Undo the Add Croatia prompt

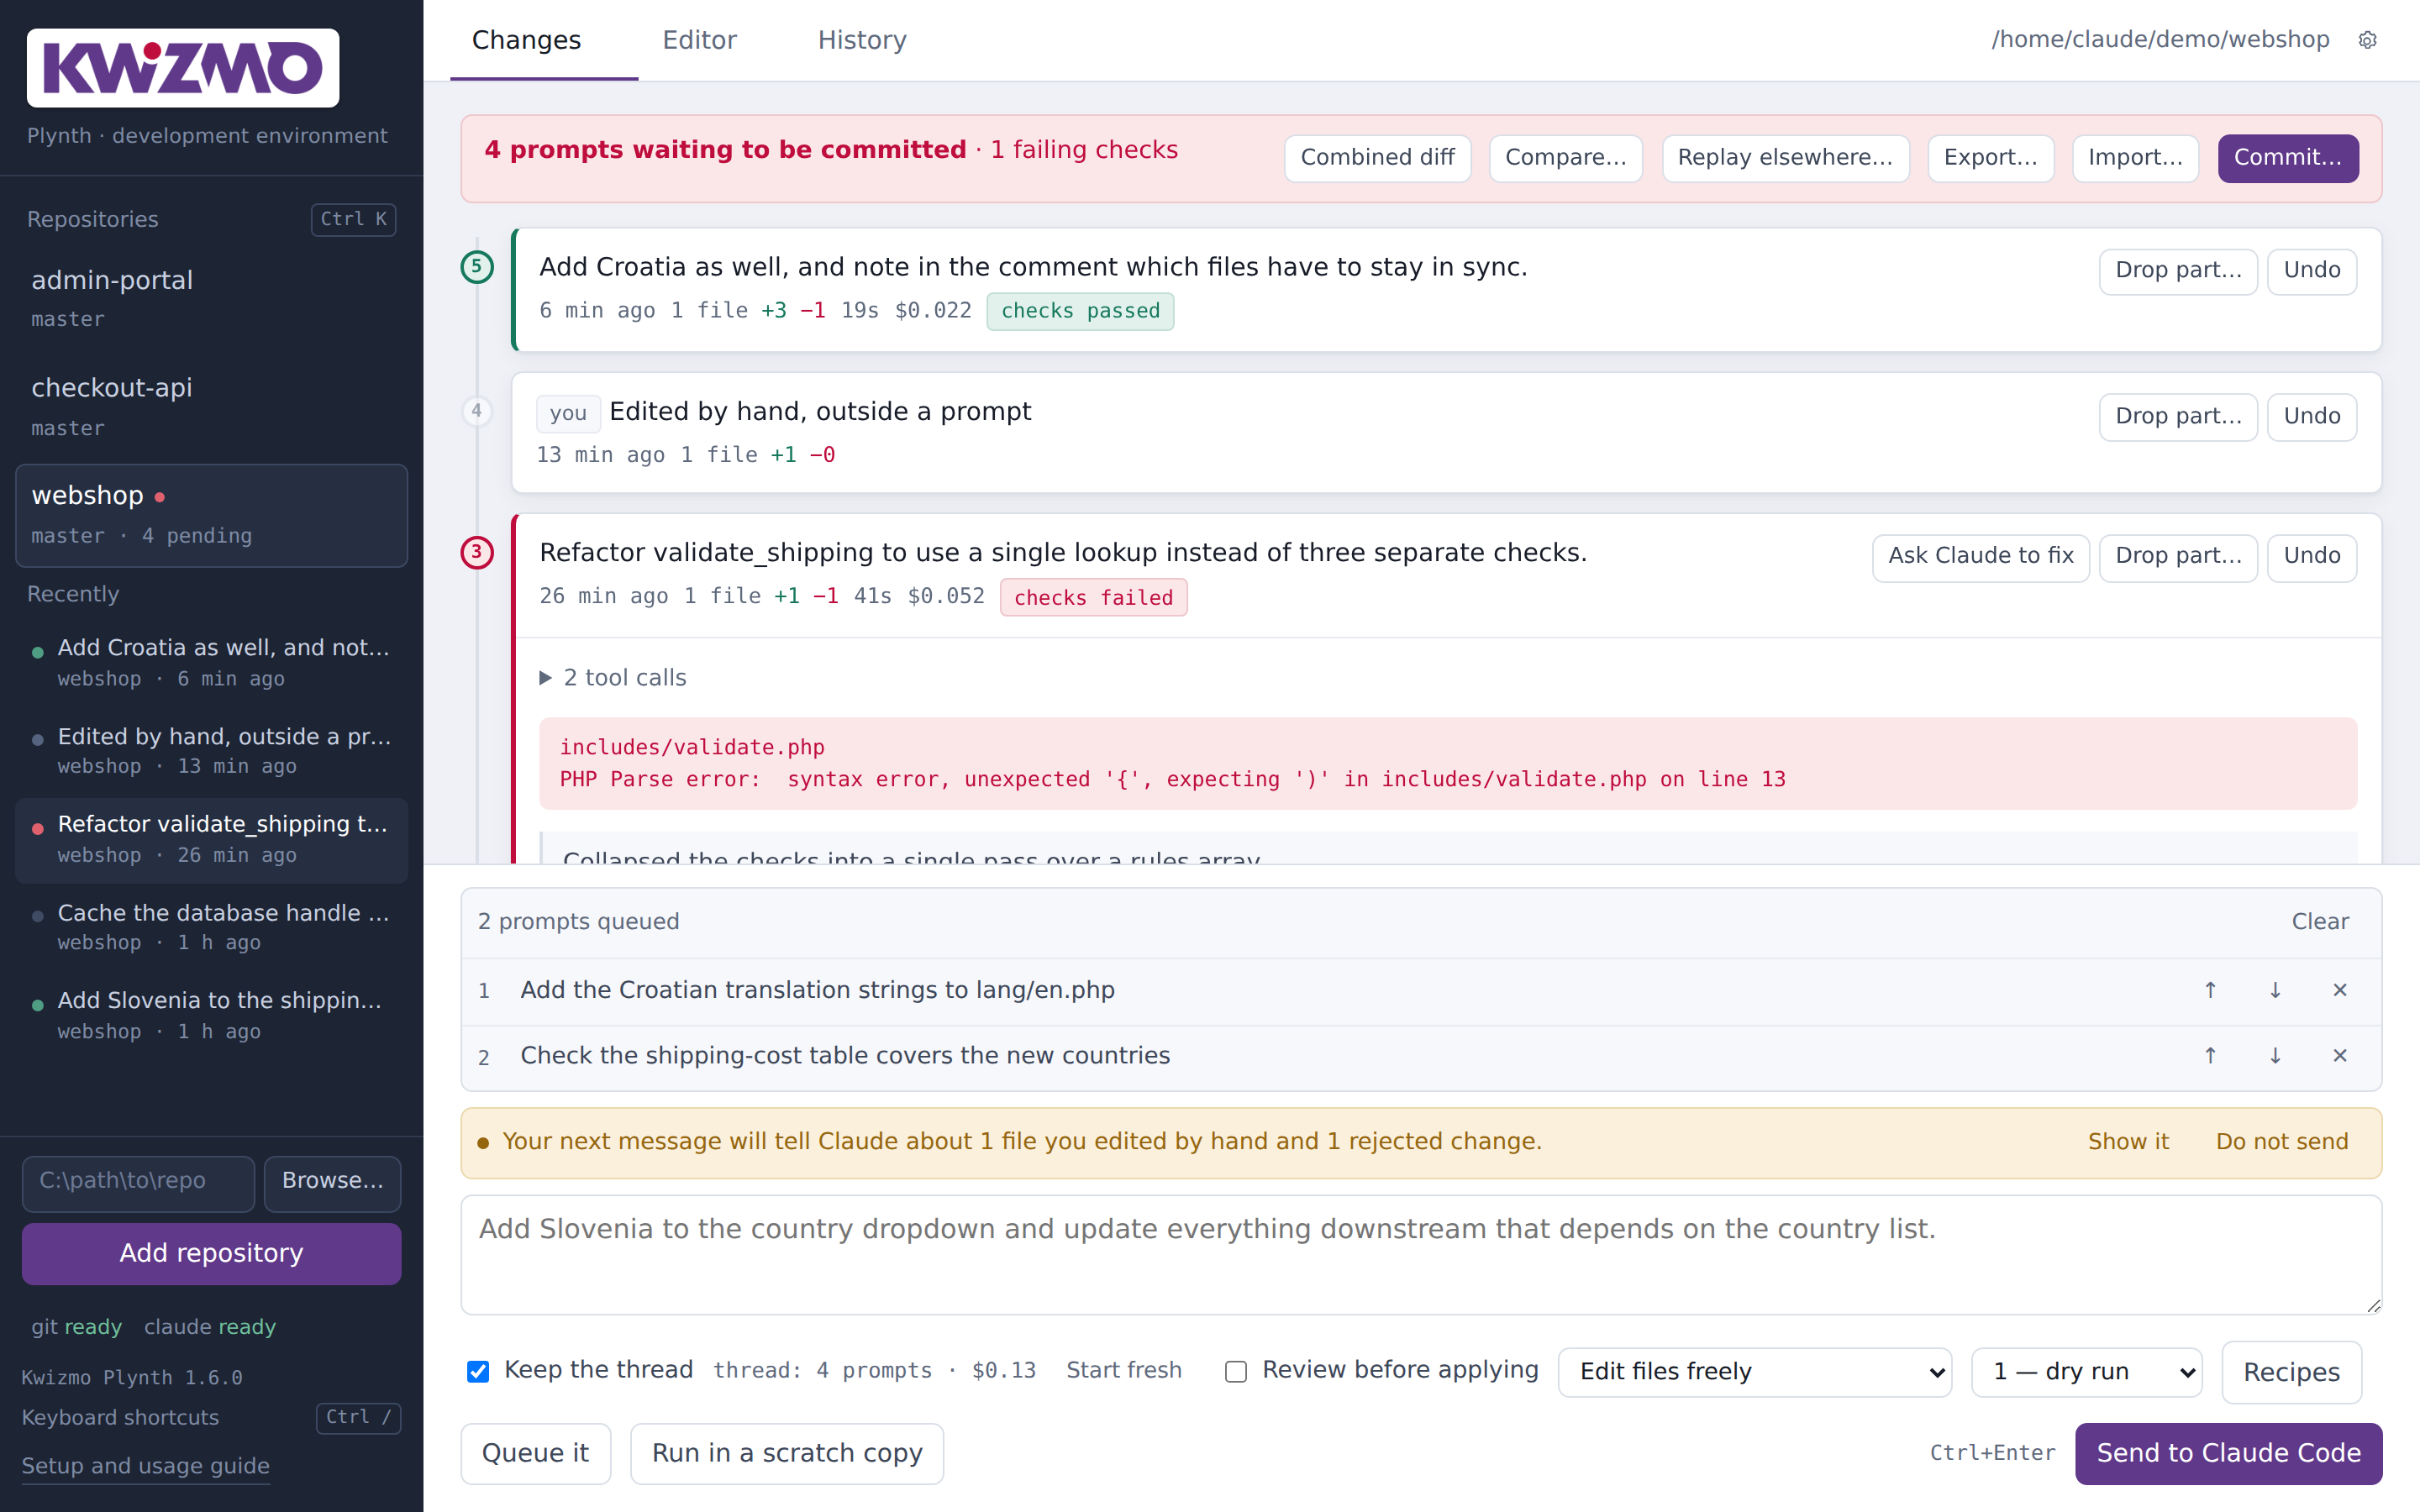coord(2312,271)
